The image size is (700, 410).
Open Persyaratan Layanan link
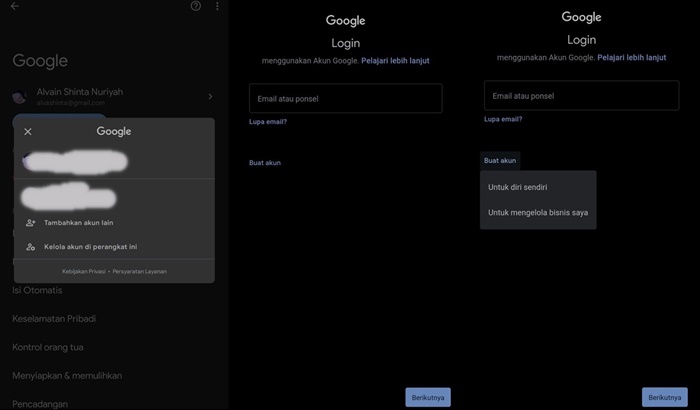pos(139,271)
